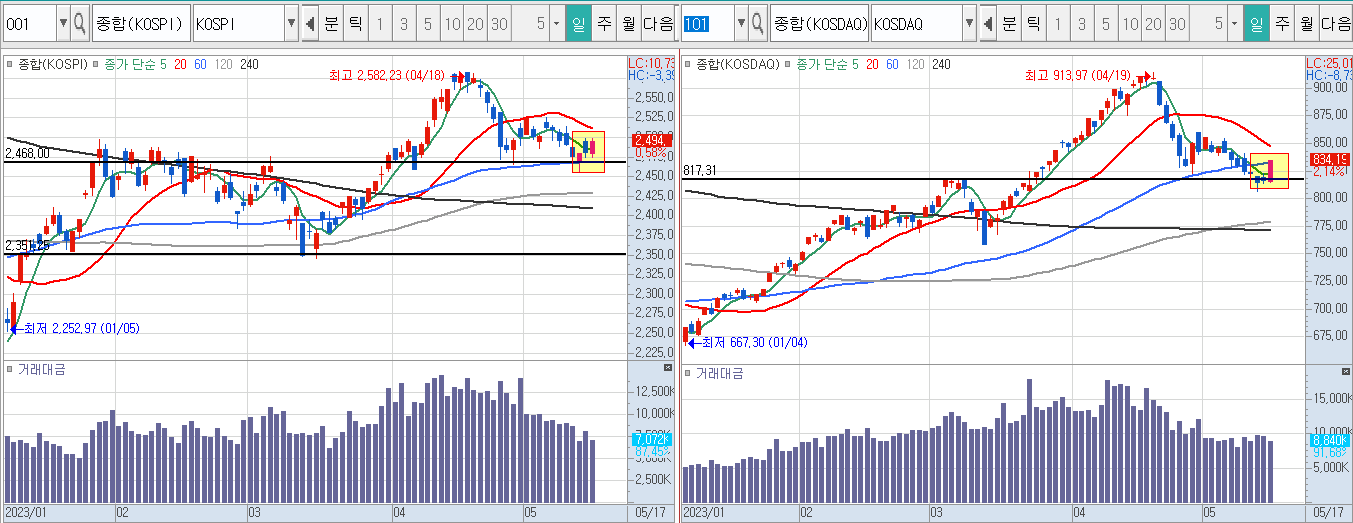Select red 20 moving average label on KOSDAQ
The image size is (1353, 523).
[x=874, y=64]
